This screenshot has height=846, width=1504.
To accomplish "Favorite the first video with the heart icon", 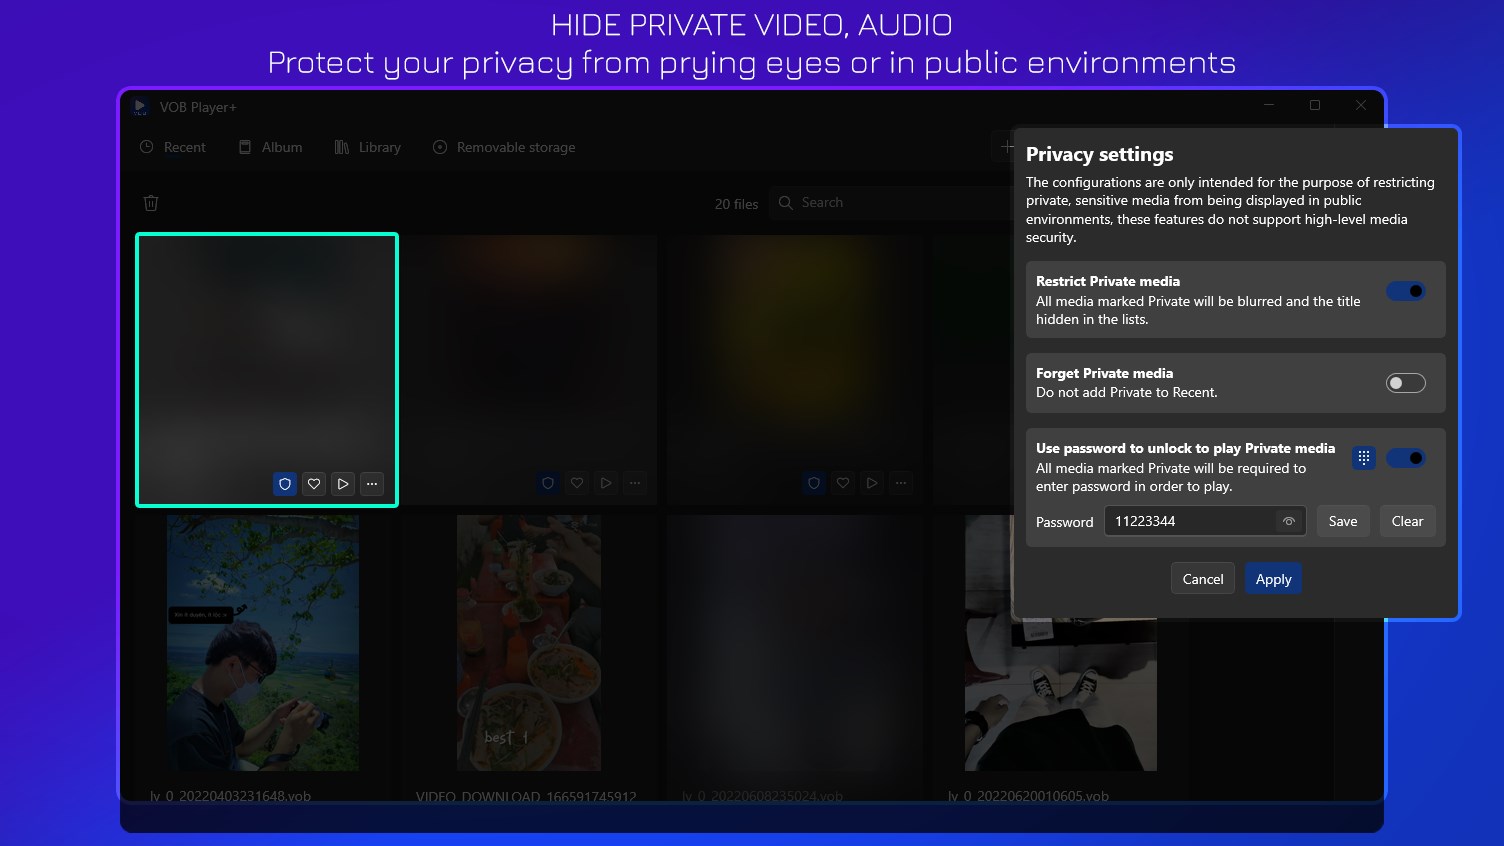I will [x=313, y=484].
